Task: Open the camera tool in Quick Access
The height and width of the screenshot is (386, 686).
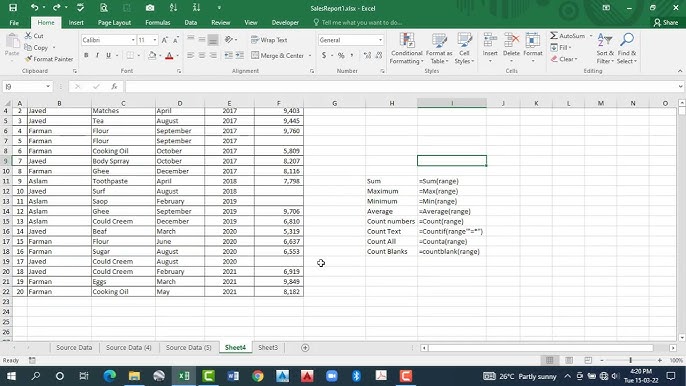Action: 150,7
